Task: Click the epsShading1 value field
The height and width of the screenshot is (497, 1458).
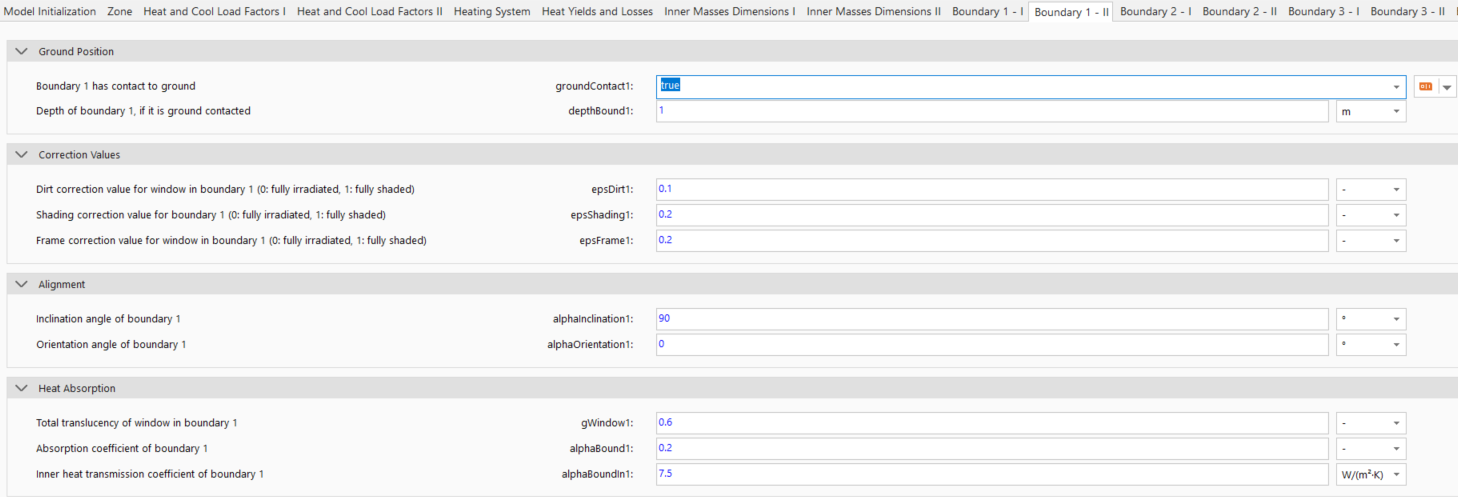Action: (x=992, y=215)
